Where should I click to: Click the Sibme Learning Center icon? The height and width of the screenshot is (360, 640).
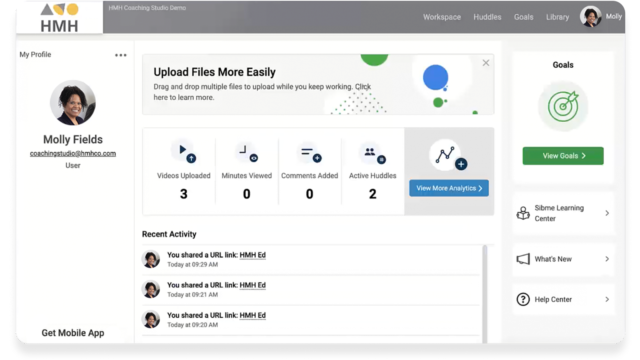click(x=523, y=213)
